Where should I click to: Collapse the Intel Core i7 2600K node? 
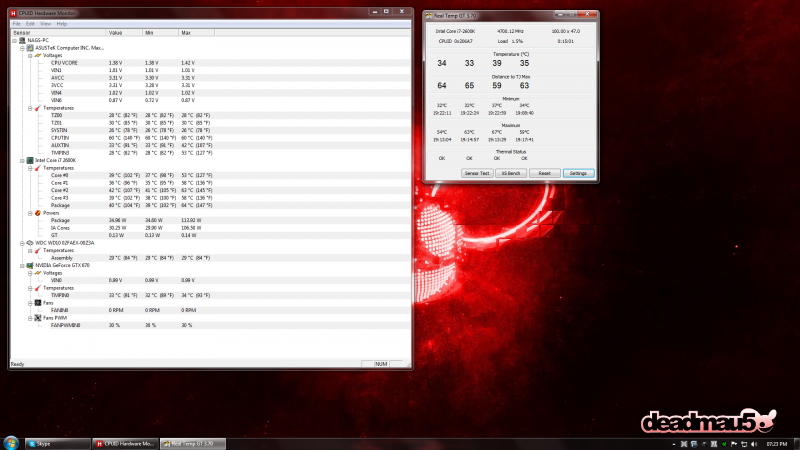22,160
